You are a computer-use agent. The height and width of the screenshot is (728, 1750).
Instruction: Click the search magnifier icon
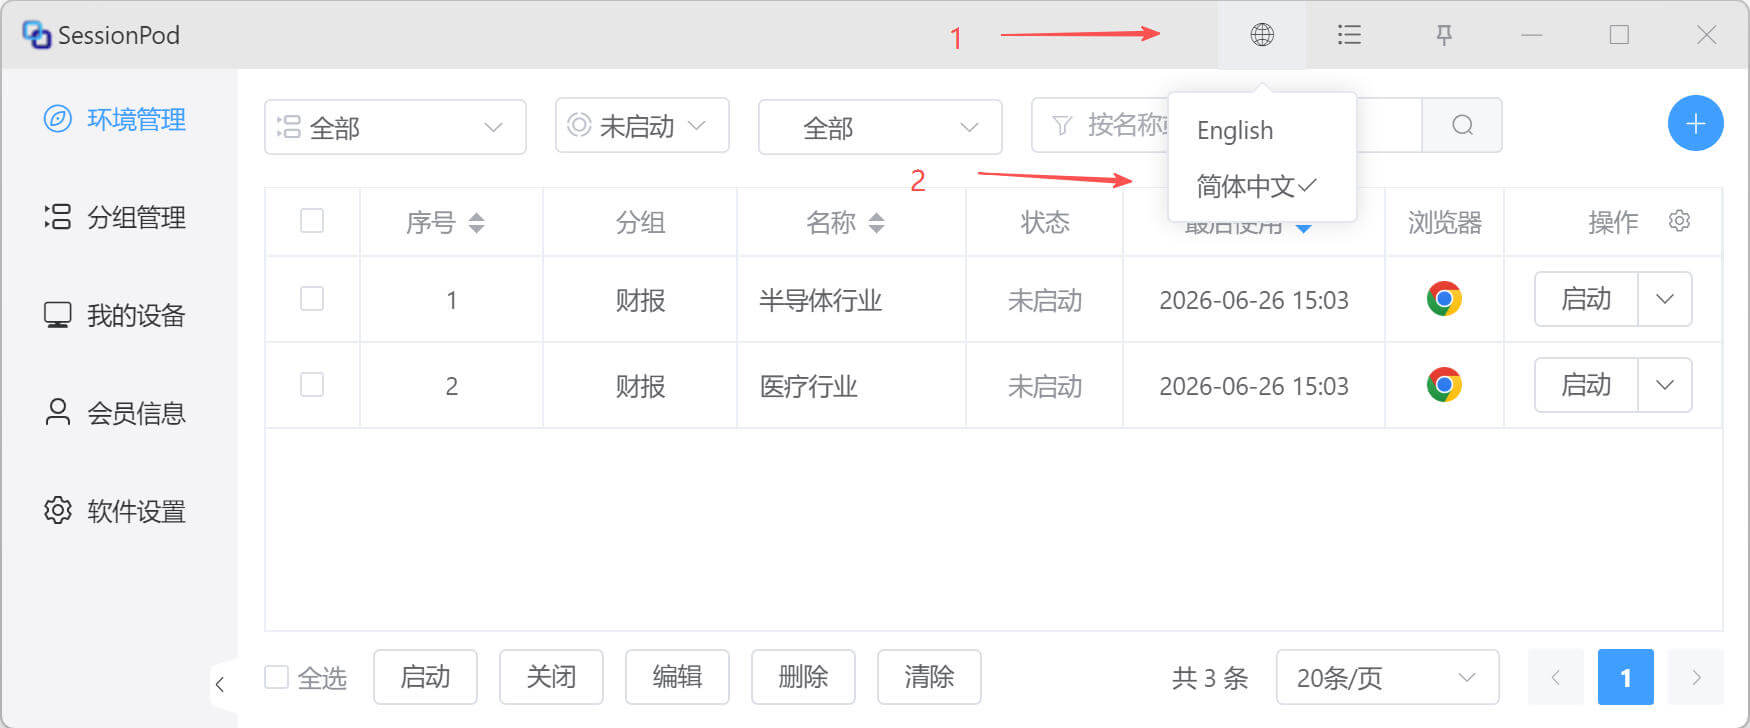tap(1462, 125)
